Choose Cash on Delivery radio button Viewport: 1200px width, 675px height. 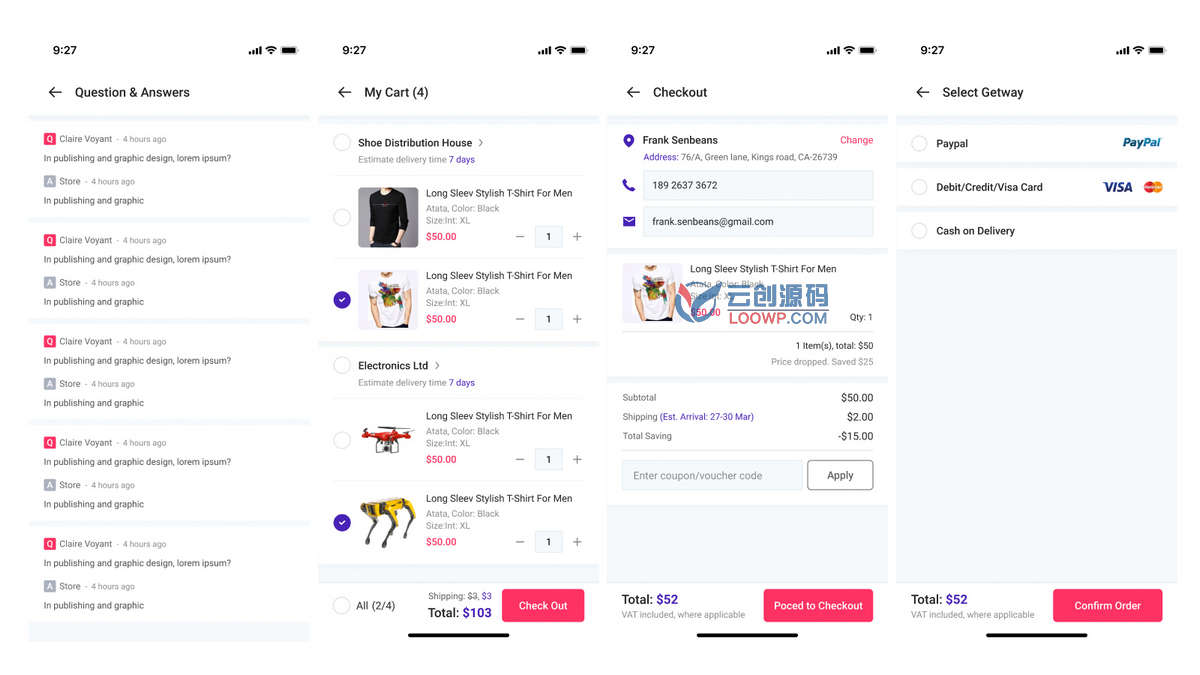919,231
